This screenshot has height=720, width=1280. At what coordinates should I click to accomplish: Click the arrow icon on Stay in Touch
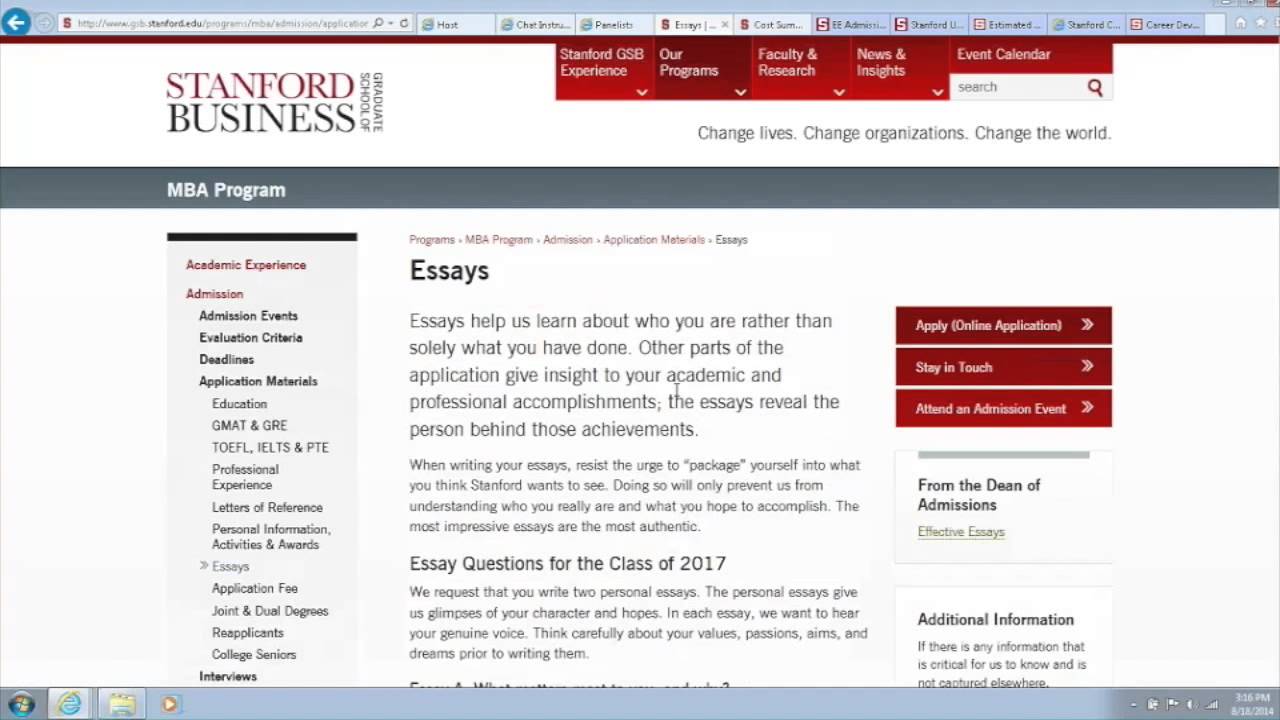1087,366
